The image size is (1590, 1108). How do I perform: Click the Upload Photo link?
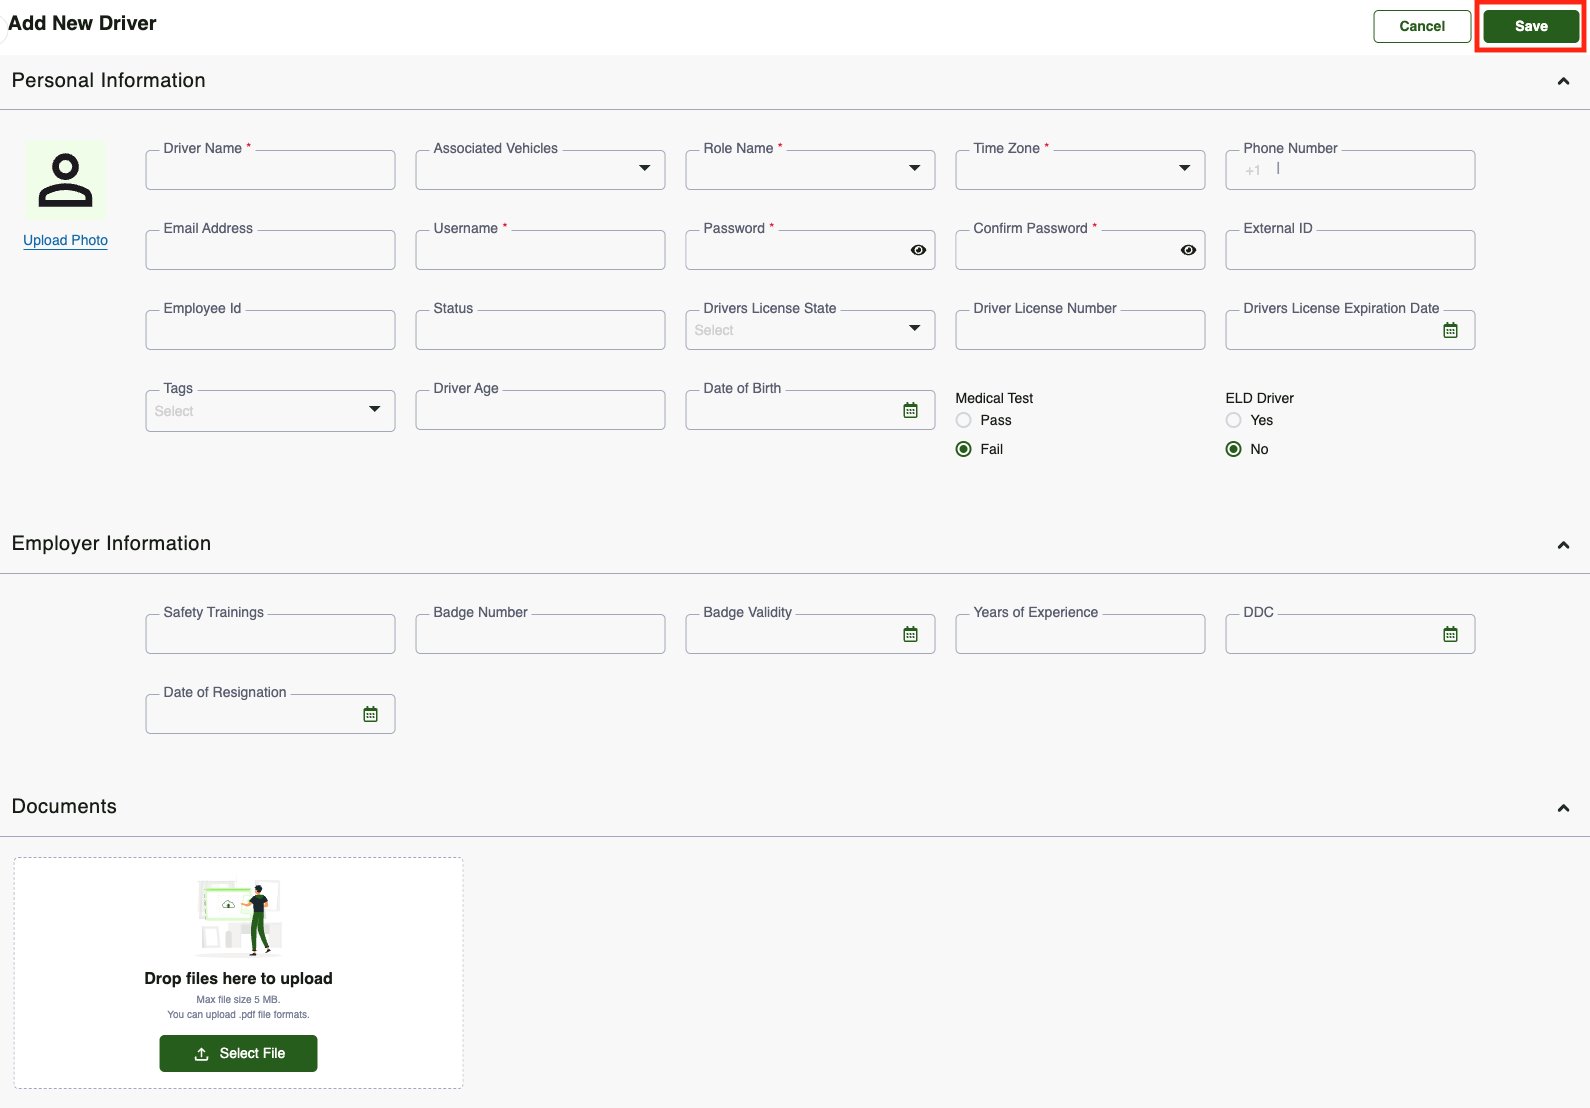(66, 240)
